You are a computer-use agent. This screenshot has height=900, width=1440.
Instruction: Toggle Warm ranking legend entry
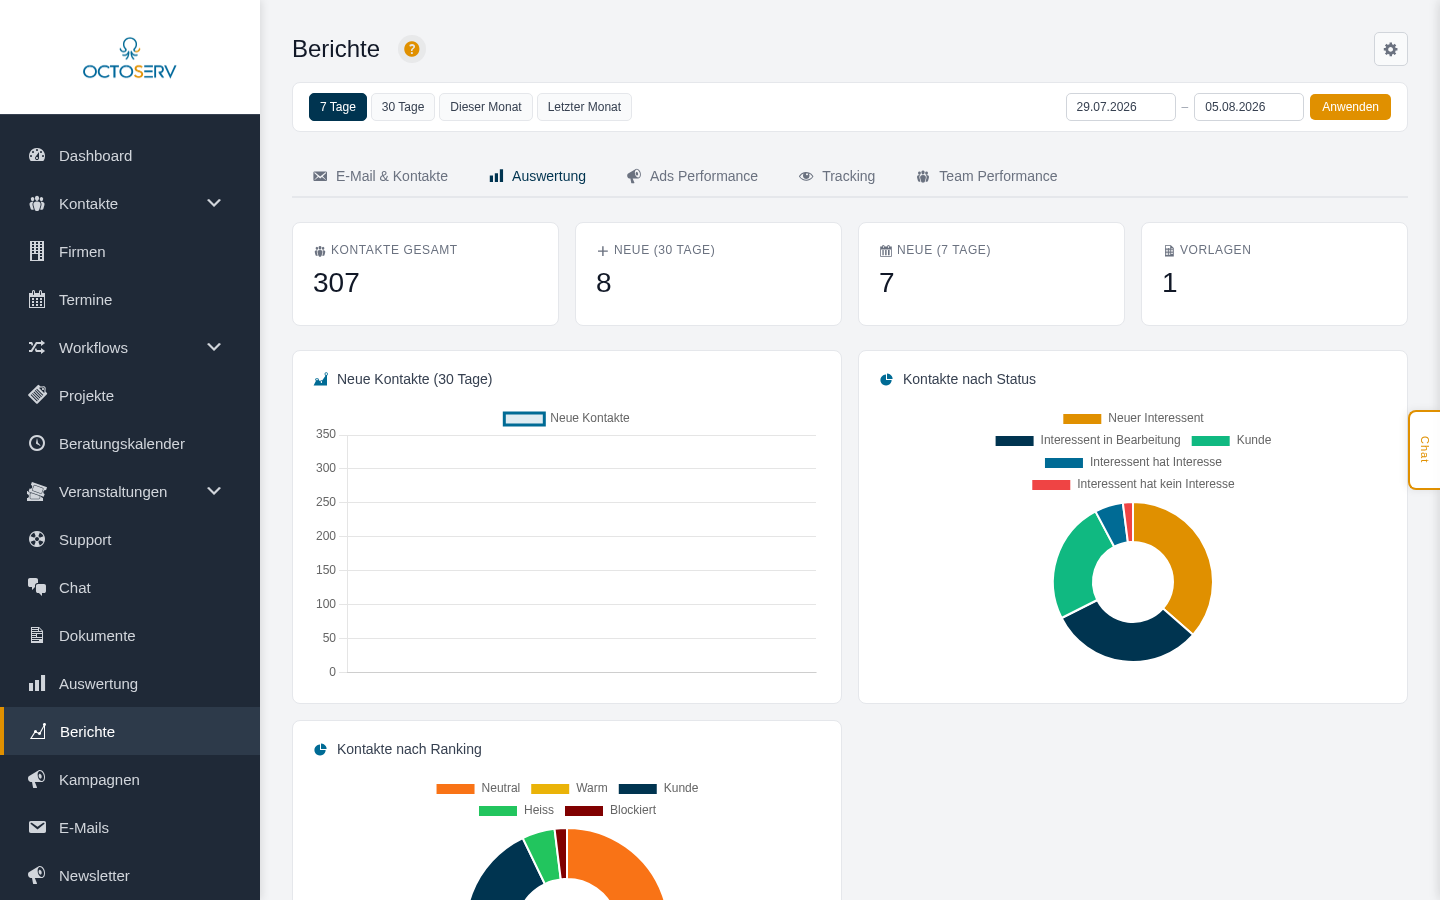(x=569, y=788)
